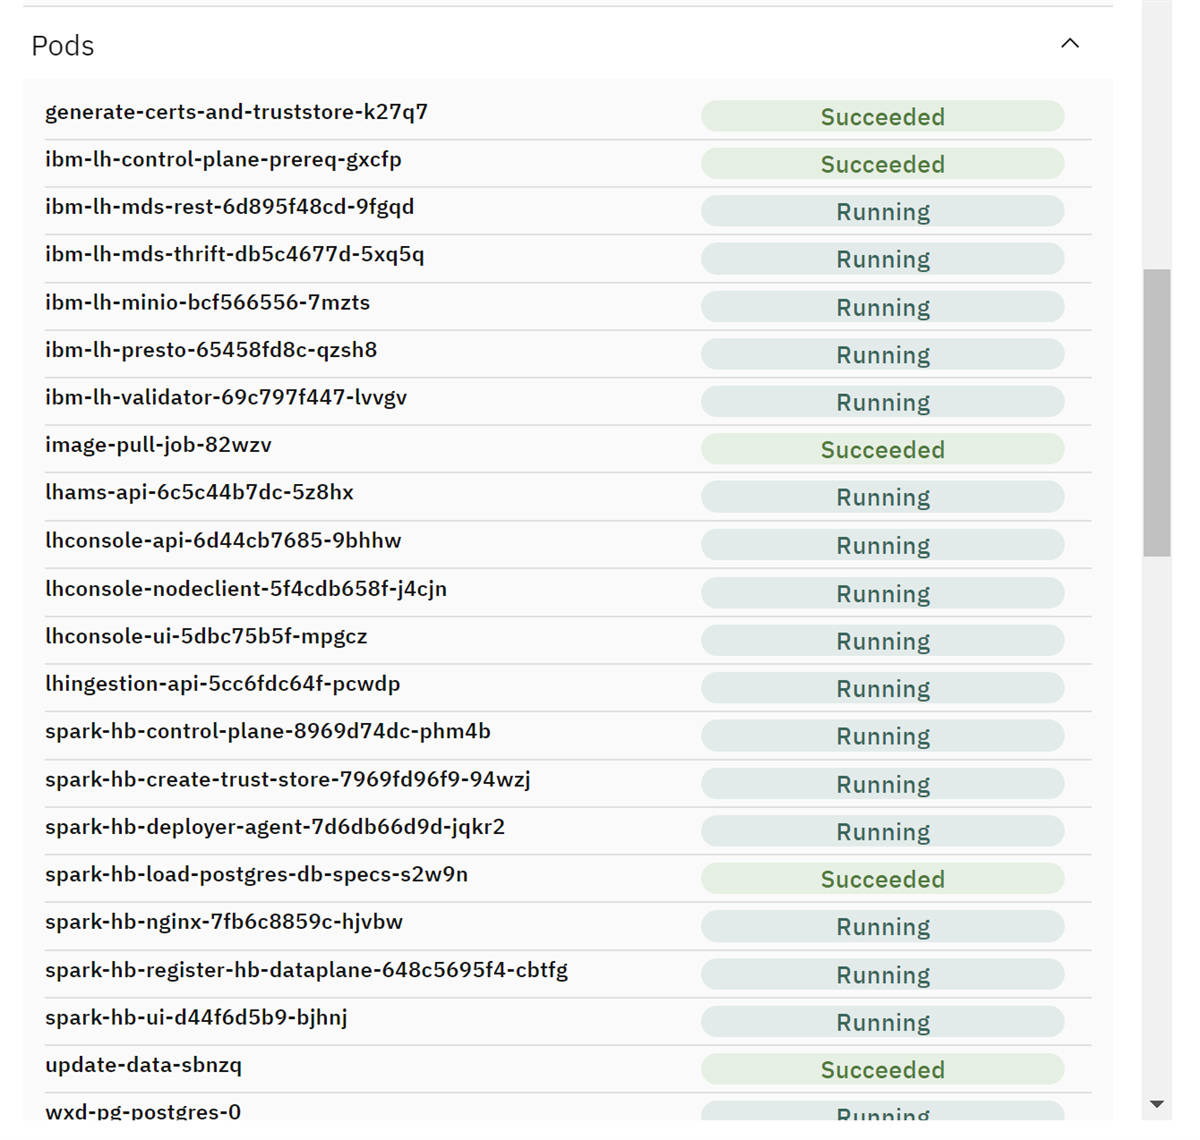Click Running badge of ibm-lh-validator pod

[x=882, y=402]
